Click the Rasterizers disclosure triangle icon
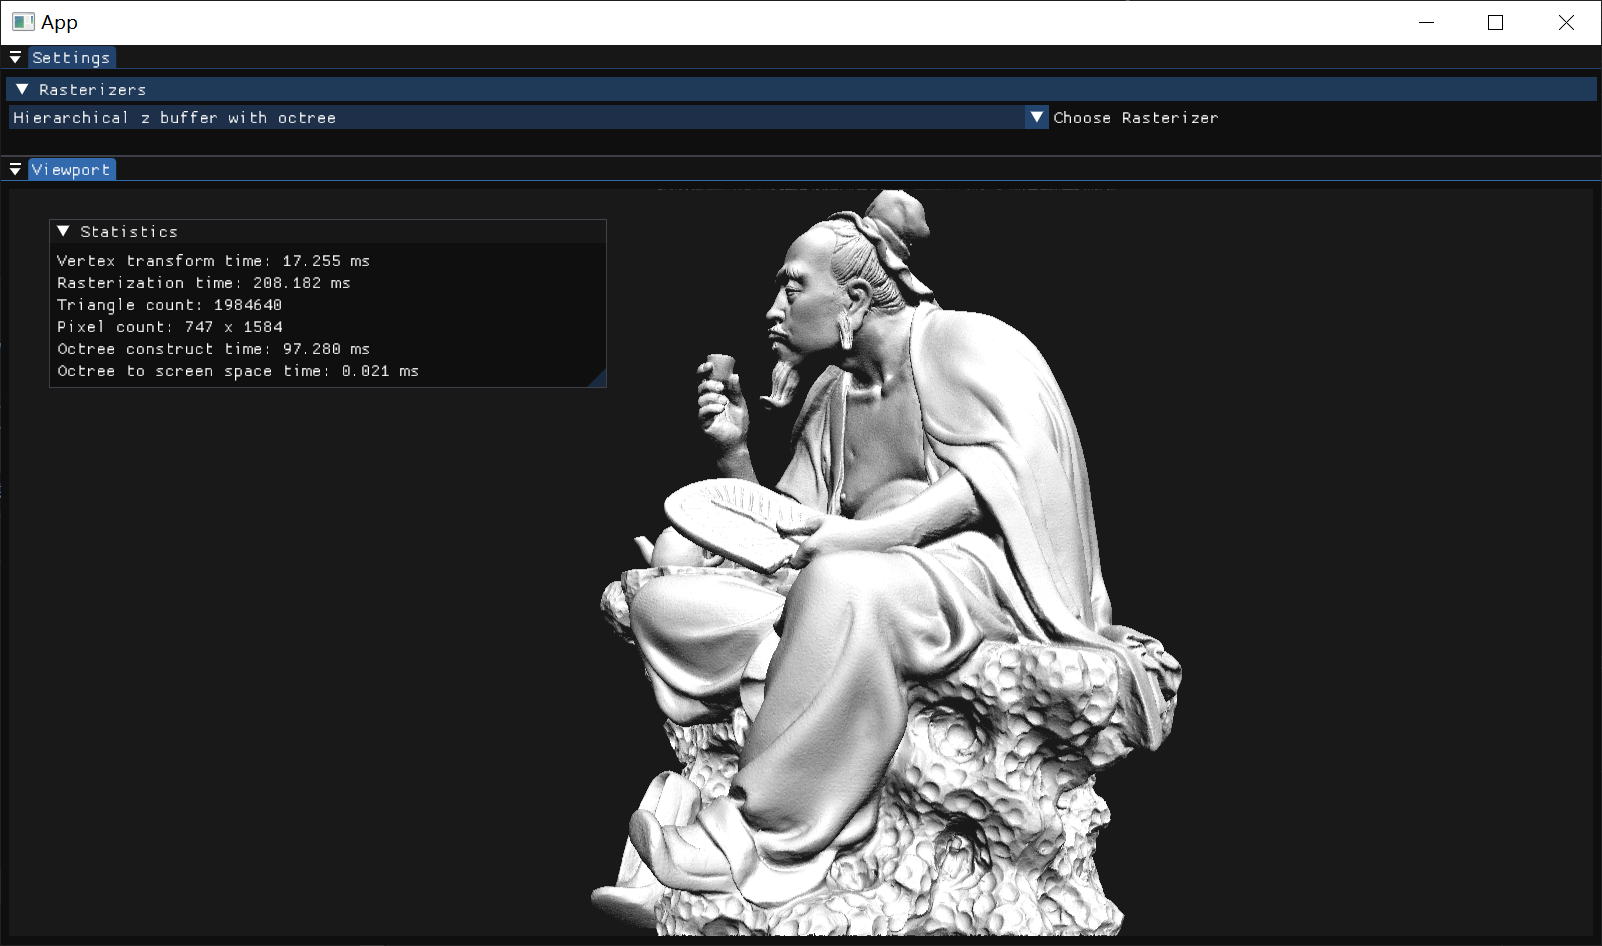1602x946 pixels. [x=22, y=89]
